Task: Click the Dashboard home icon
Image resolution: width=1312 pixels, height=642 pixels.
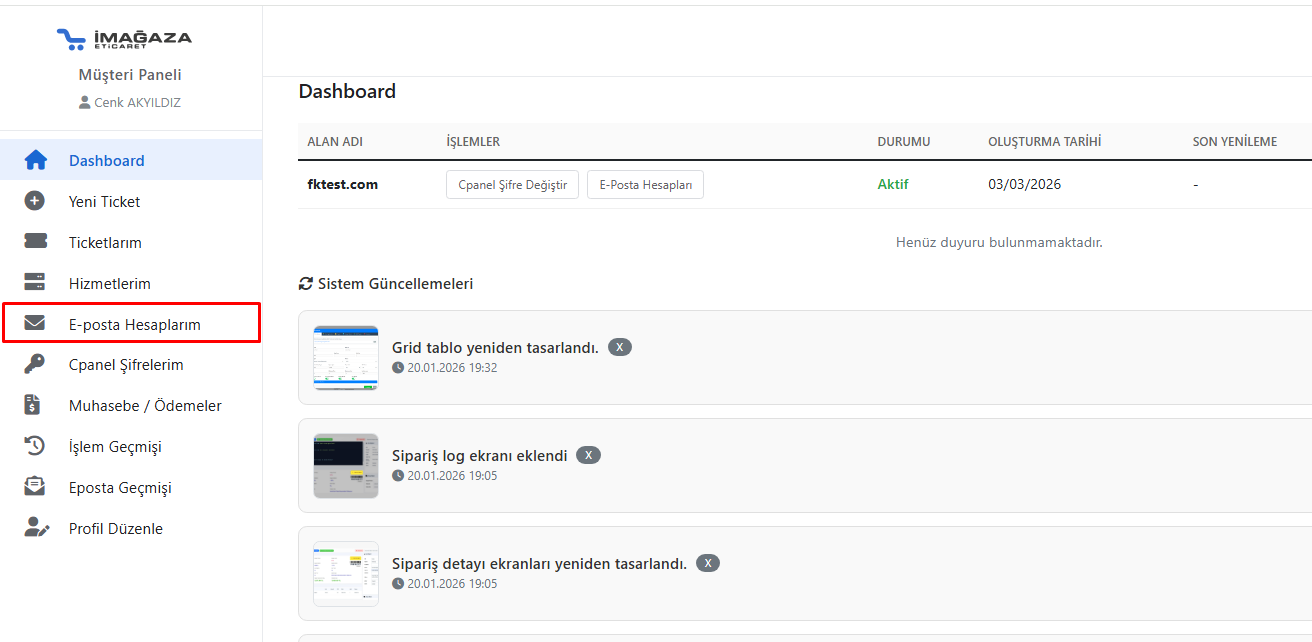Action: point(35,160)
